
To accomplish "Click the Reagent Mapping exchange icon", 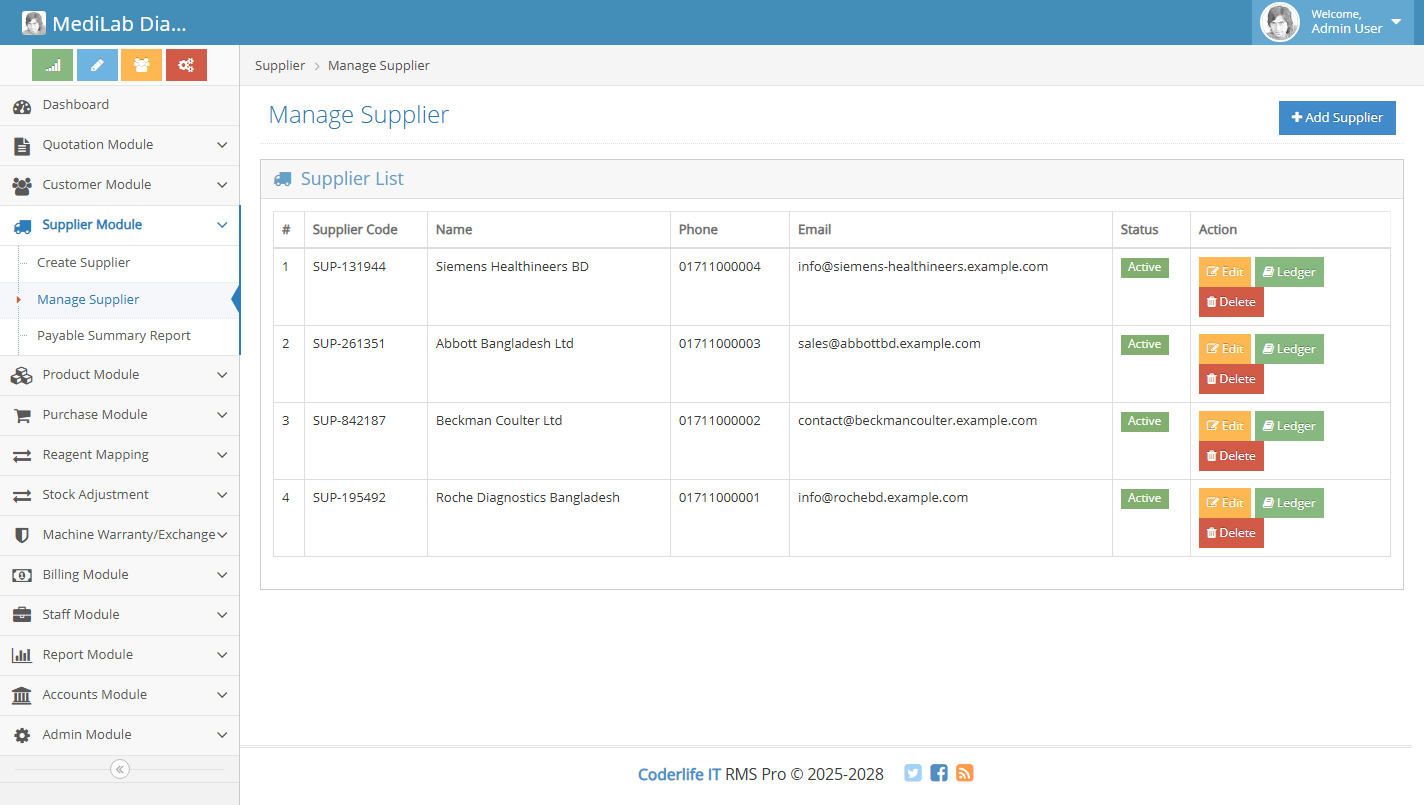I will pos(22,456).
